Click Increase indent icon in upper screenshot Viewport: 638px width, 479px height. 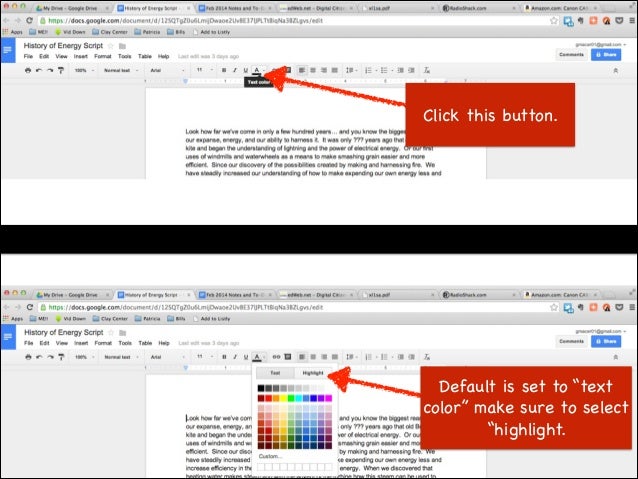[x=412, y=70]
